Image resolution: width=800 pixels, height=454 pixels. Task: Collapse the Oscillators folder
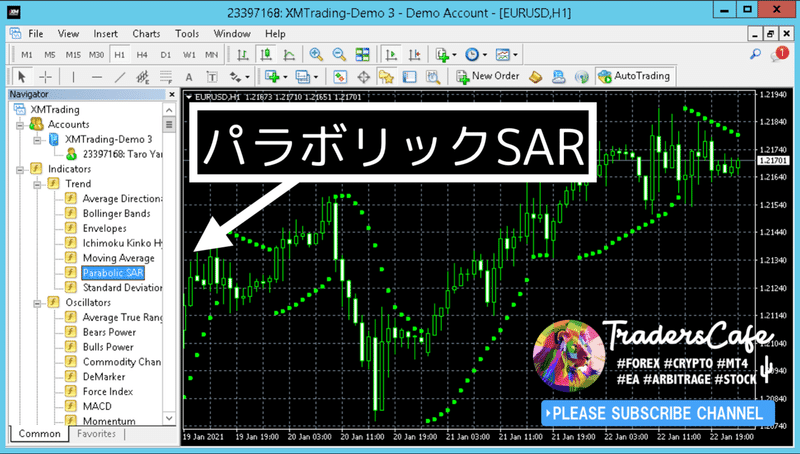(x=37, y=303)
